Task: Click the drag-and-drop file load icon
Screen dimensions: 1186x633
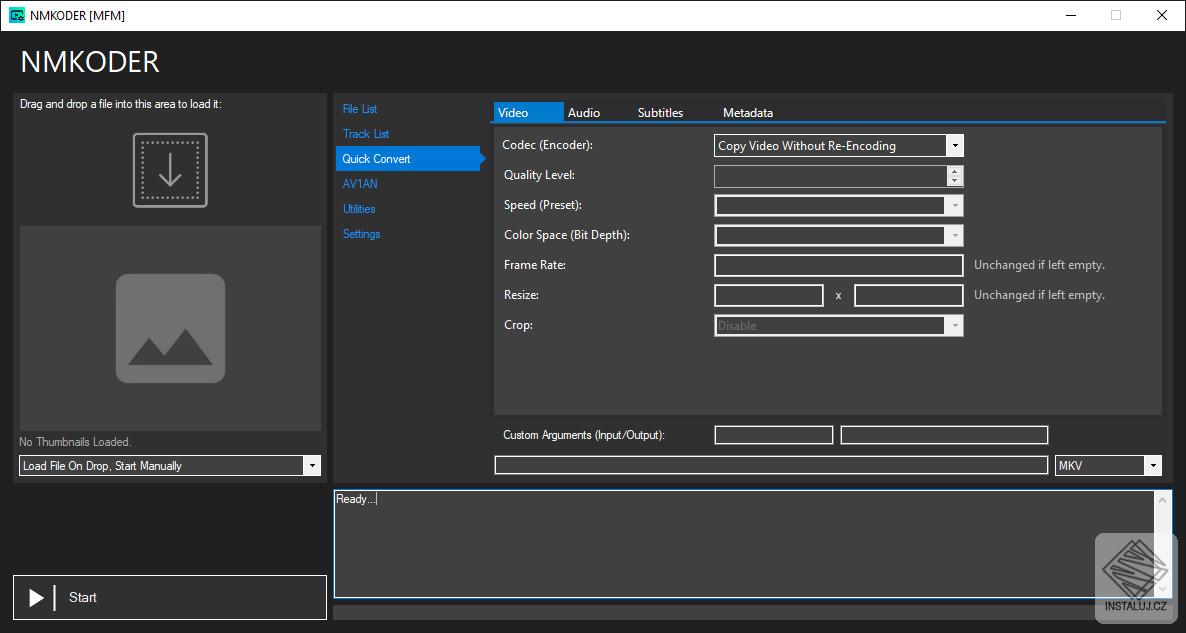Action: pos(170,170)
